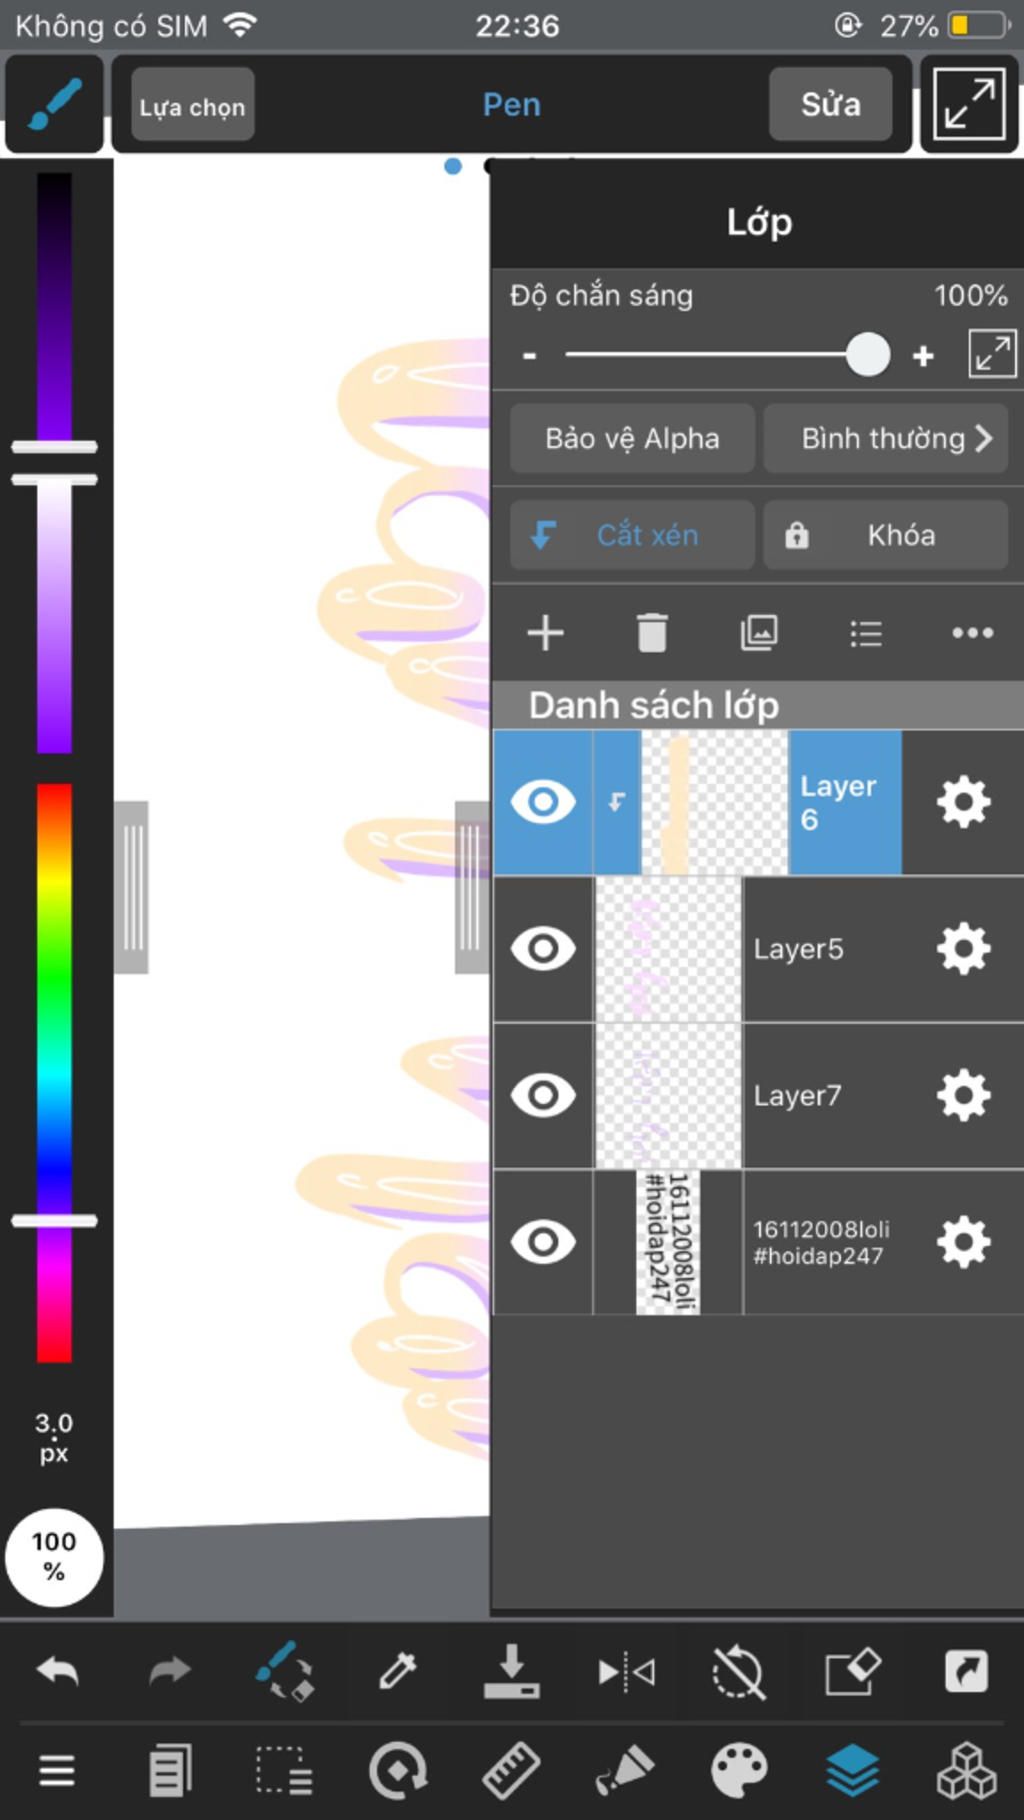This screenshot has height=1820, width=1024.
Task: Open the color palette icon
Action: pos(739,1771)
